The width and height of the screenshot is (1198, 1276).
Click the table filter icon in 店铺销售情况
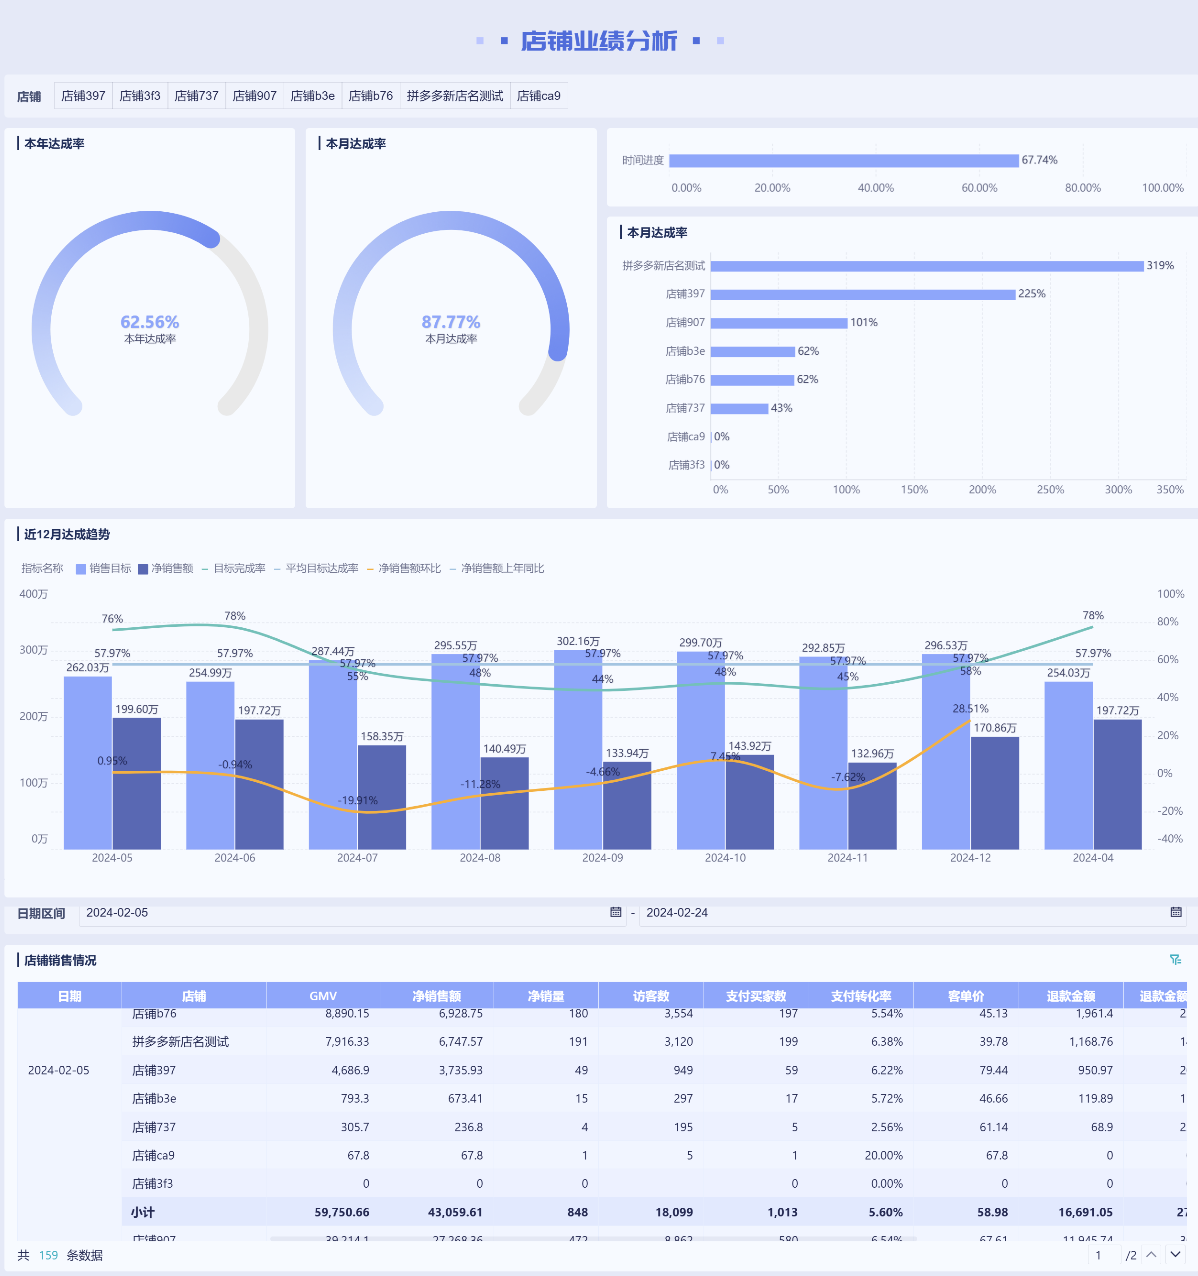tap(1175, 960)
